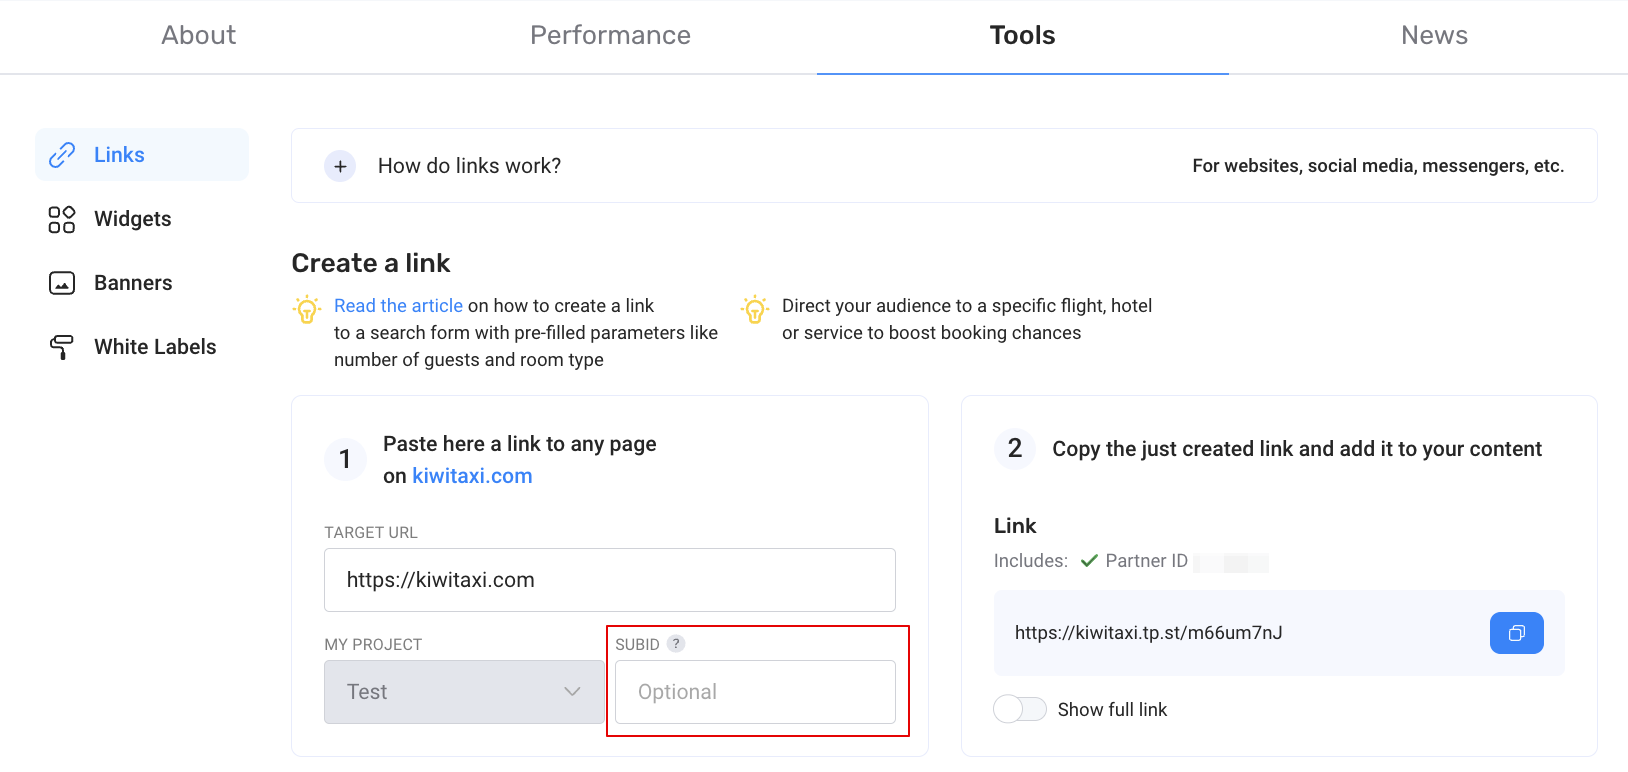This screenshot has width=1628, height=772.
Task: Click the White Labels paint roller icon
Action: pos(62,347)
